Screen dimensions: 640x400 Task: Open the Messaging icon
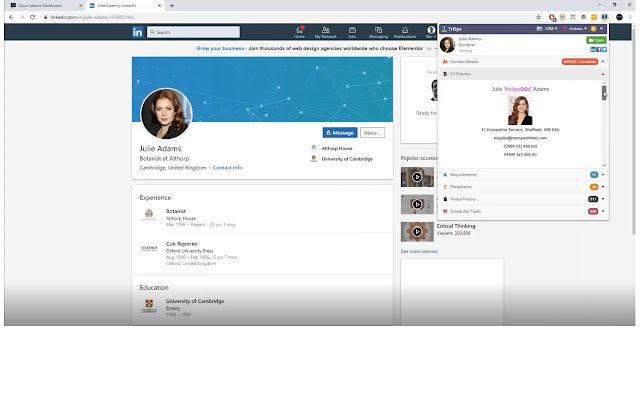(378, 32)
